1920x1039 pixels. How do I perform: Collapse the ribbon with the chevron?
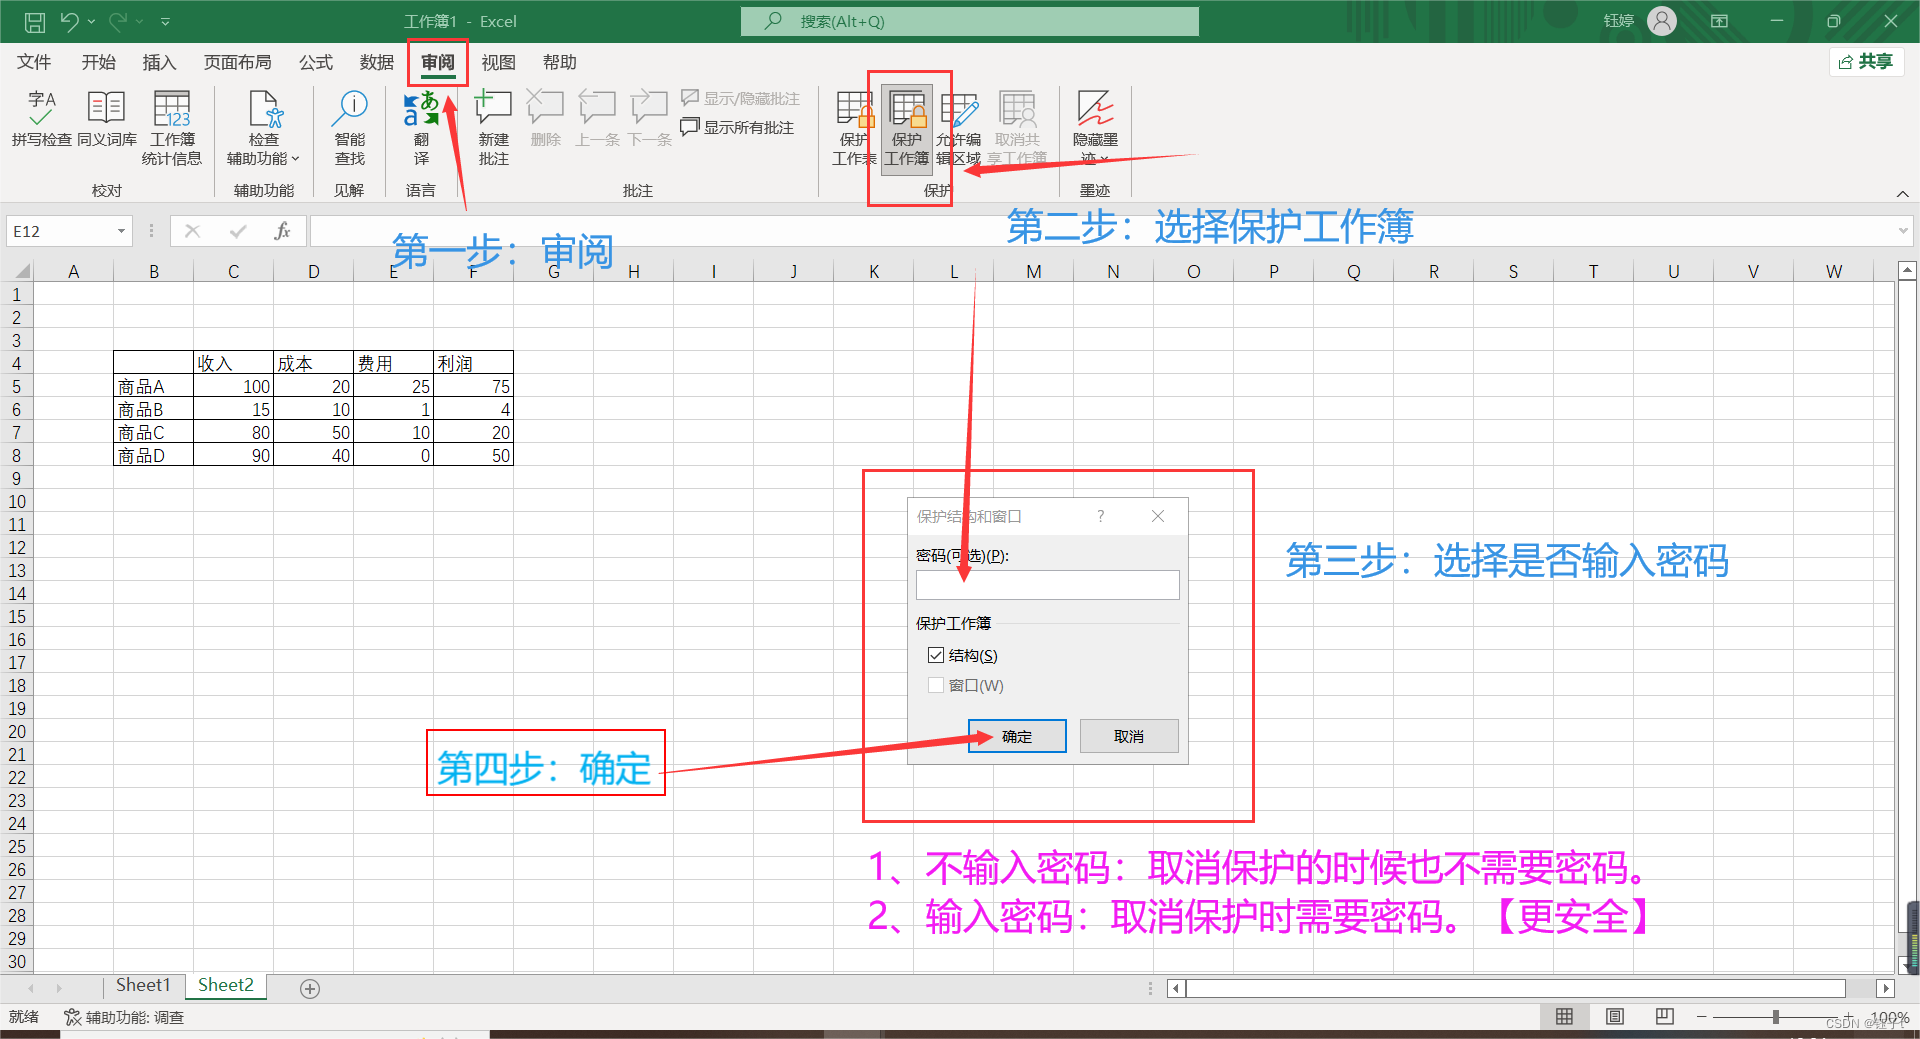(x=1902, y=193)
